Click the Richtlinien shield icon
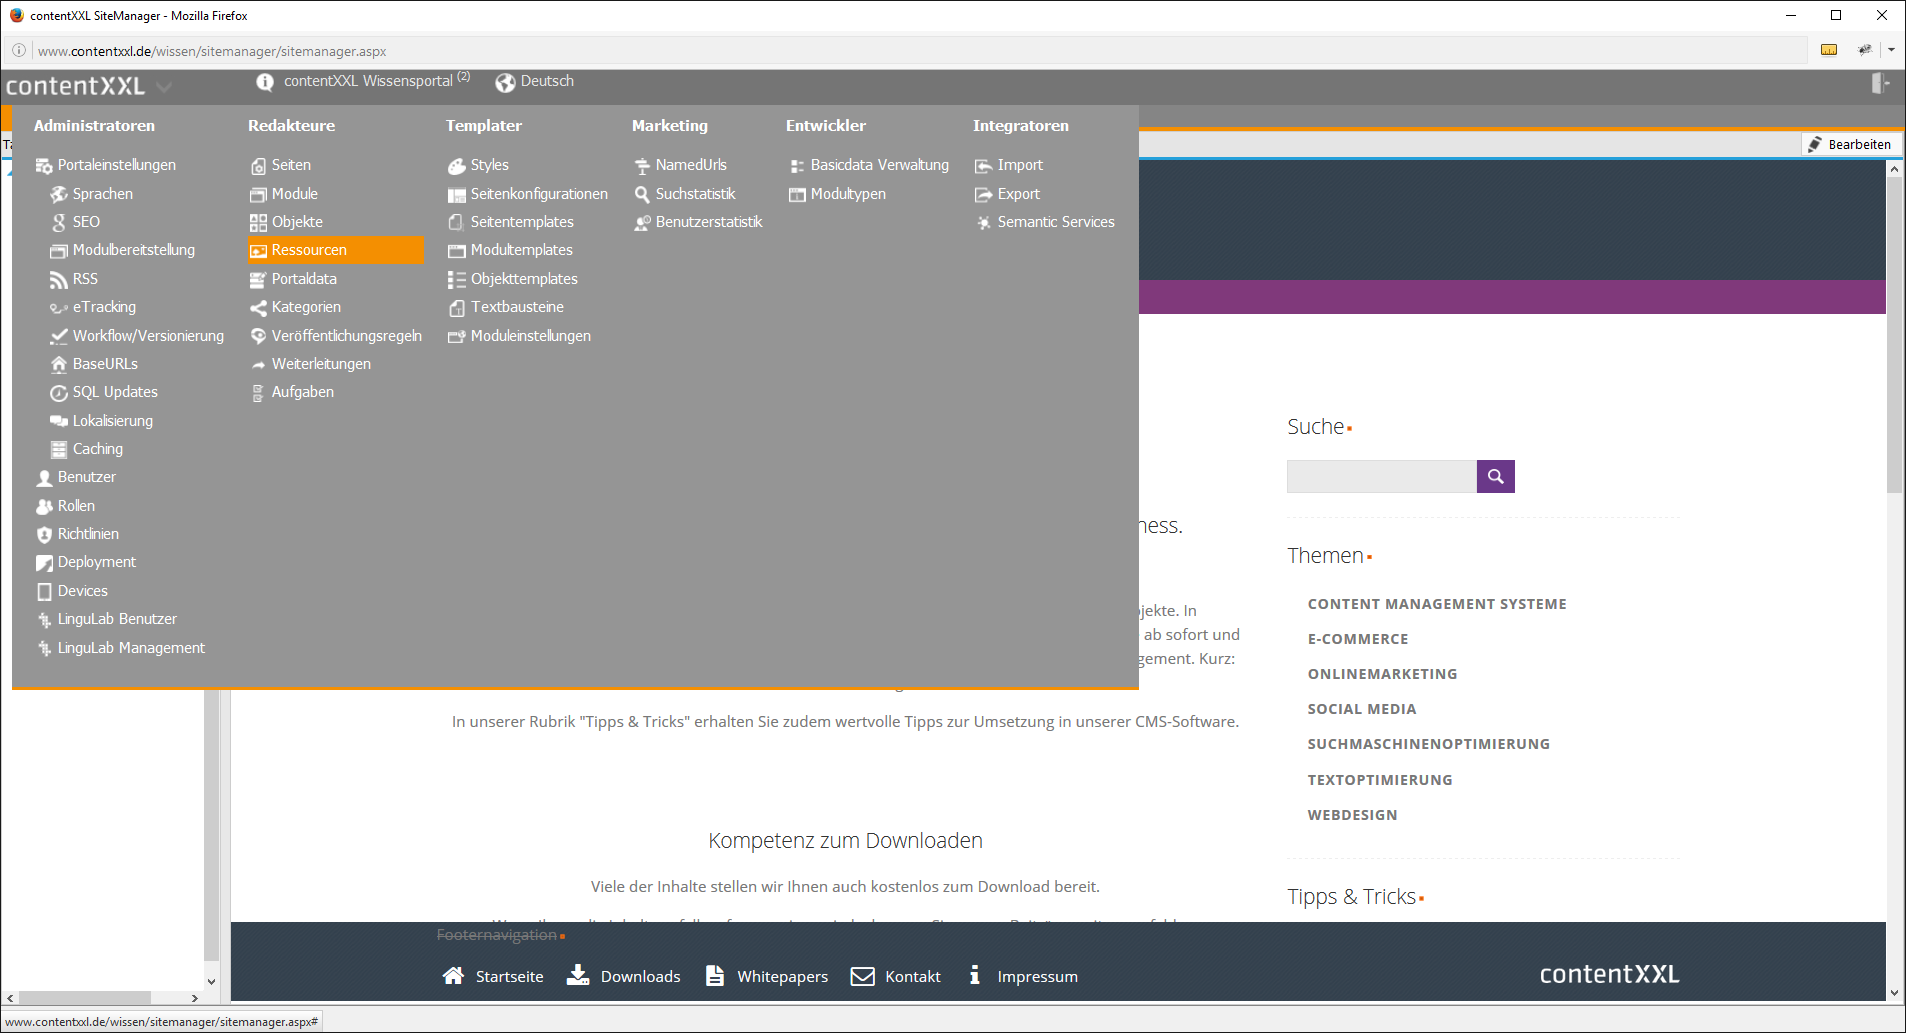Screen dimensions: 1906x1033 [x=44, y=534]
